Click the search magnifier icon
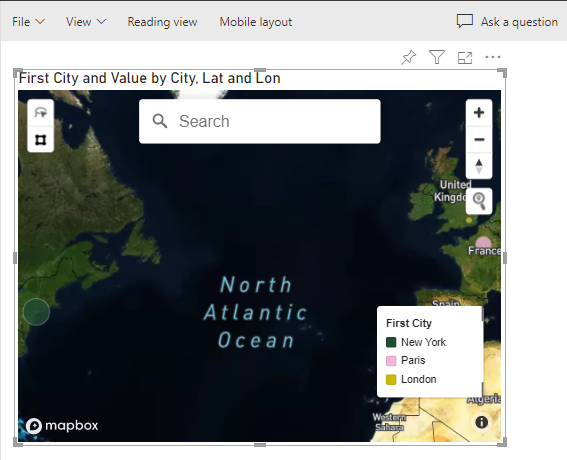 159,121
